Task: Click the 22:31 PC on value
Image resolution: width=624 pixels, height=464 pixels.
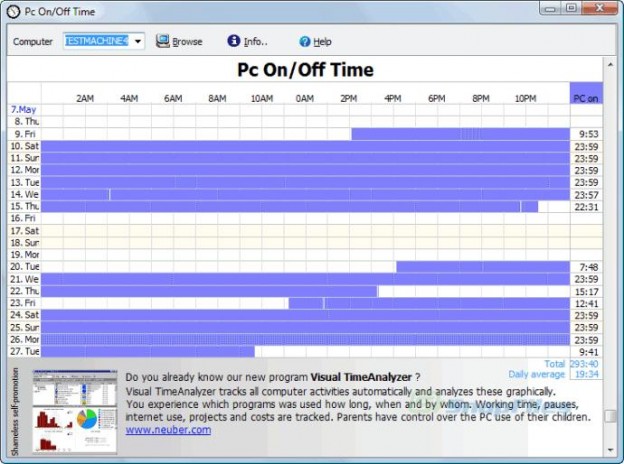Action: 586,207
